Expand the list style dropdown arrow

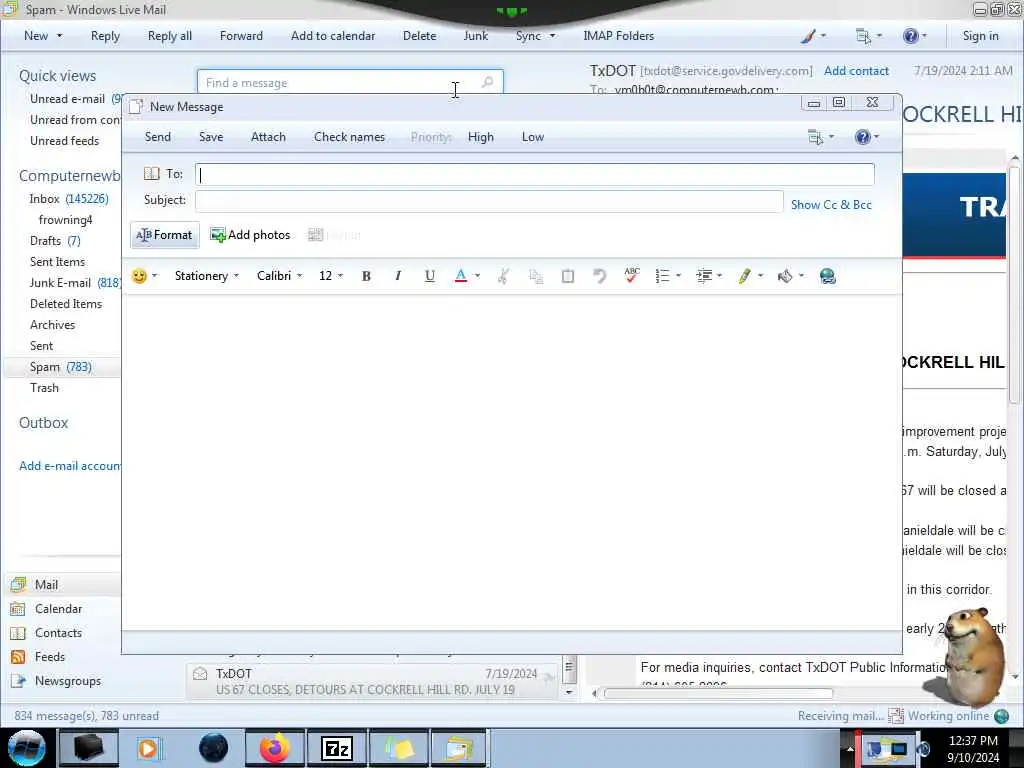click(x=679, y=276)
